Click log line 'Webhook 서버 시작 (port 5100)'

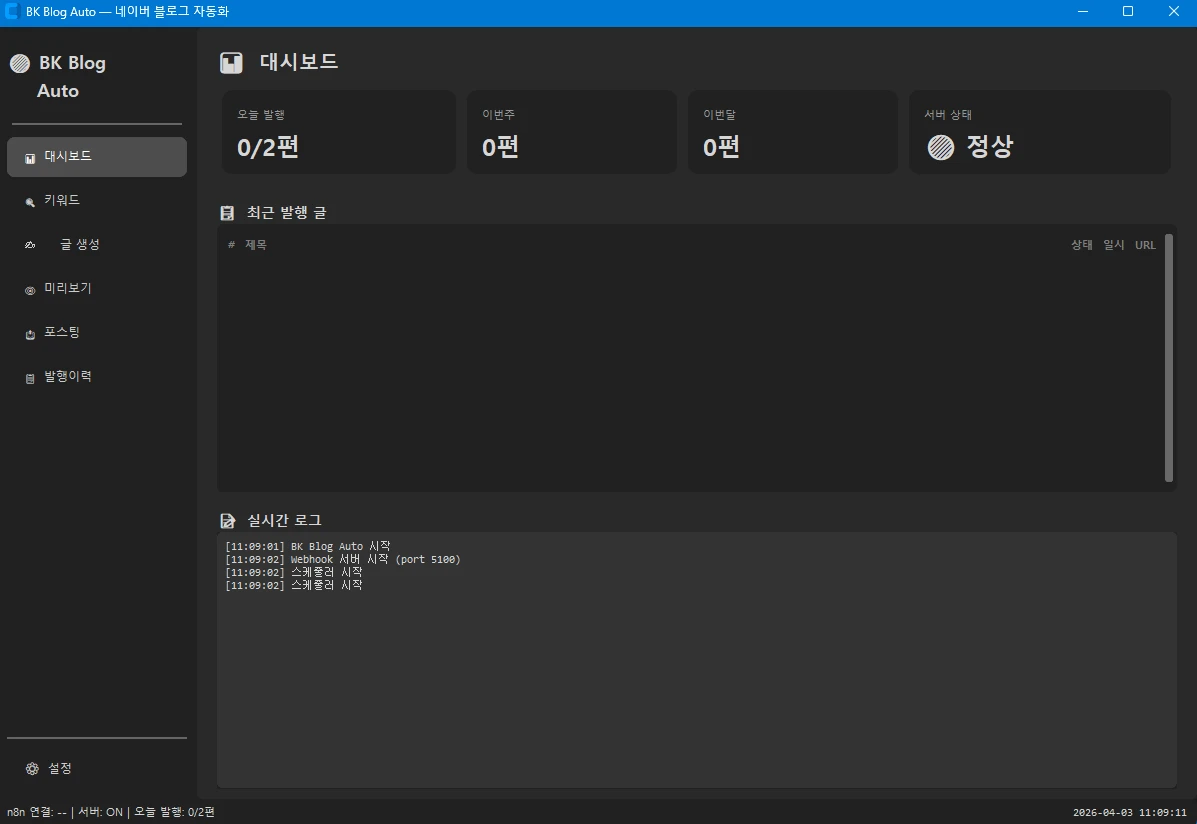tap(343, 560)
